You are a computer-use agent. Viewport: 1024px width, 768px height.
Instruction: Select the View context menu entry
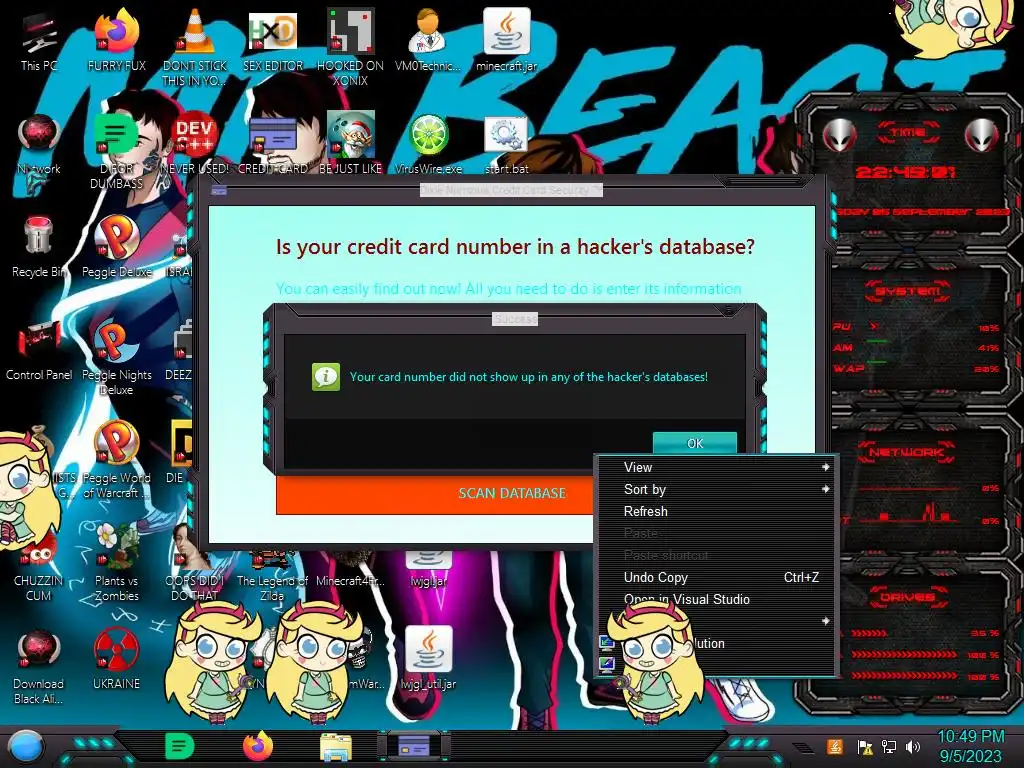[x=716, y=467]
